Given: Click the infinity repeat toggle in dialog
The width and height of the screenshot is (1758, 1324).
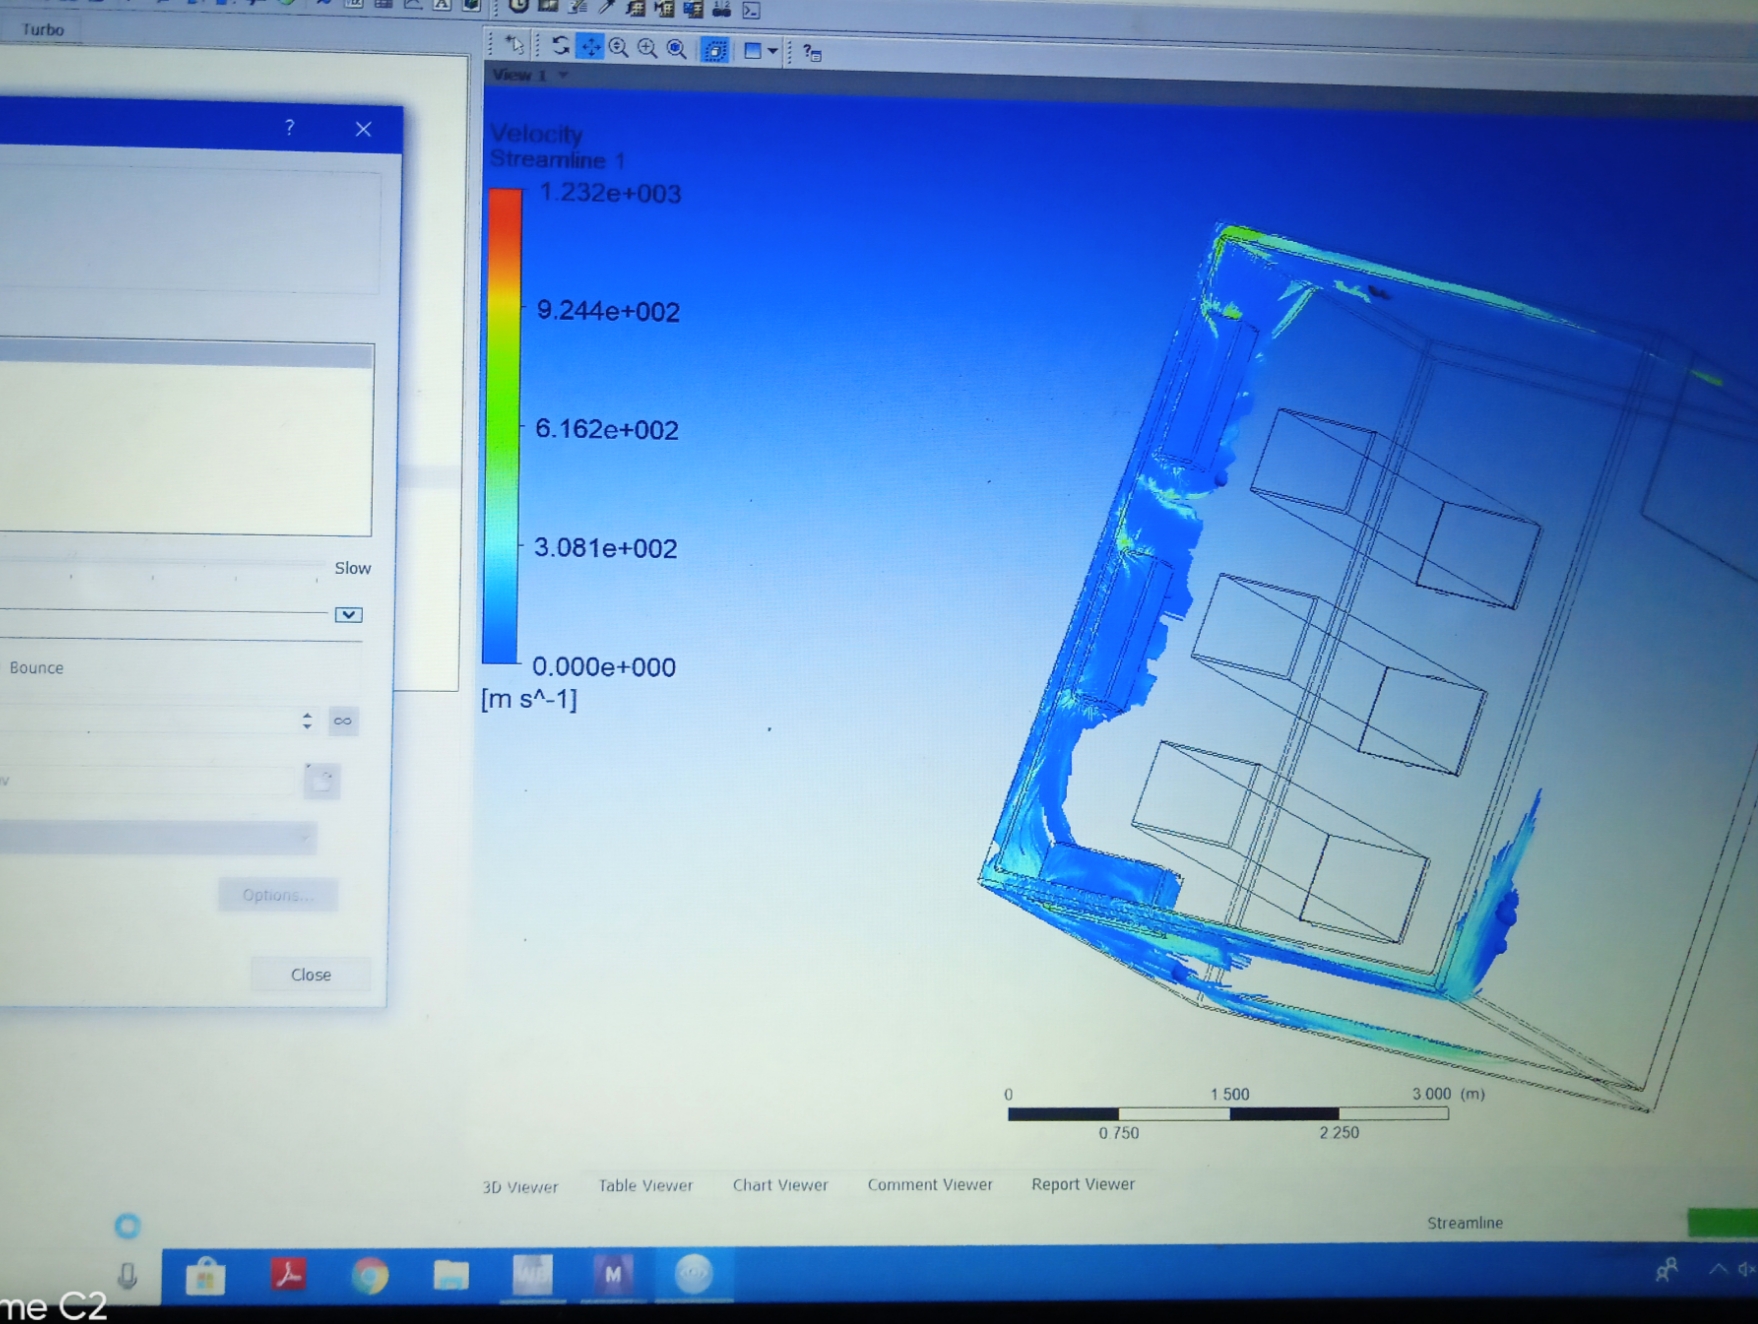Looking at the screenshot, I should click(343, 721).
